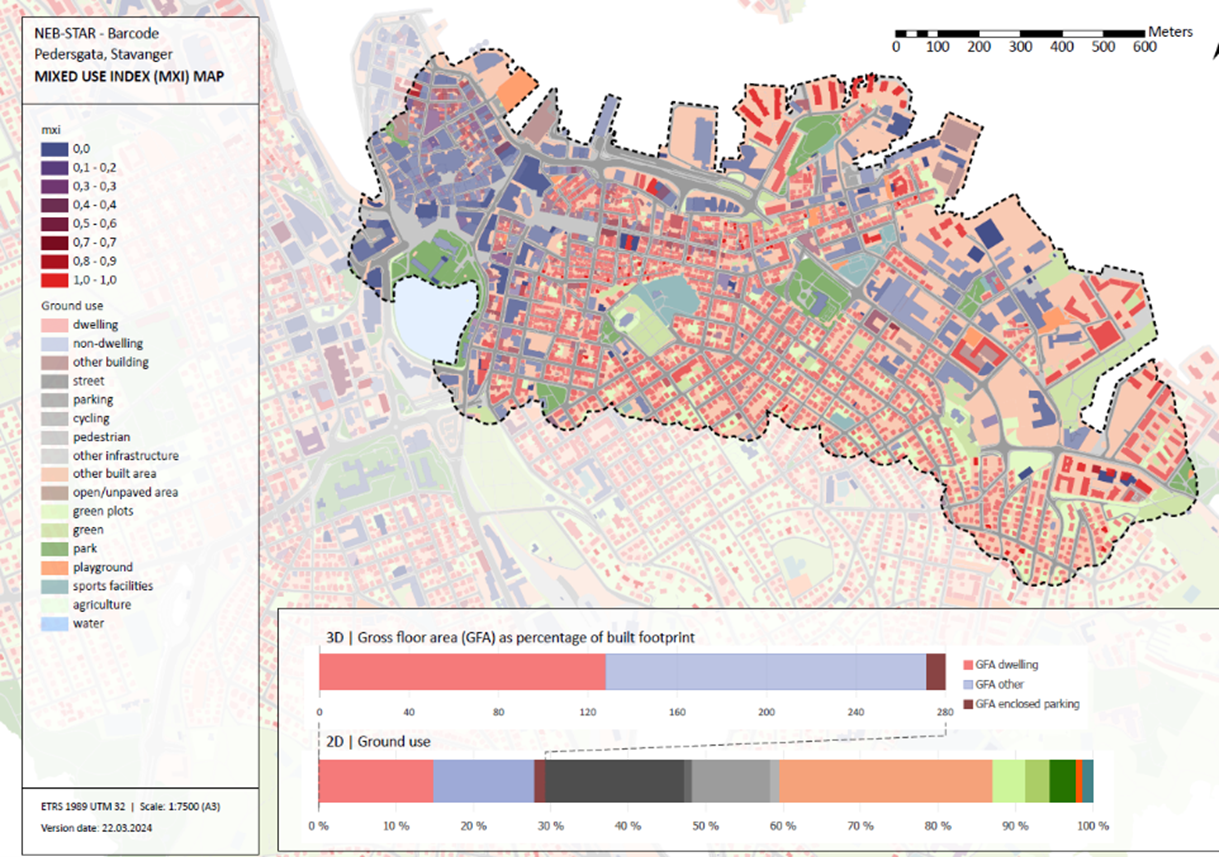This screenshot has height=857, width=1219.
Task: Click the playground legend swatch
Action: coord(55,568)
